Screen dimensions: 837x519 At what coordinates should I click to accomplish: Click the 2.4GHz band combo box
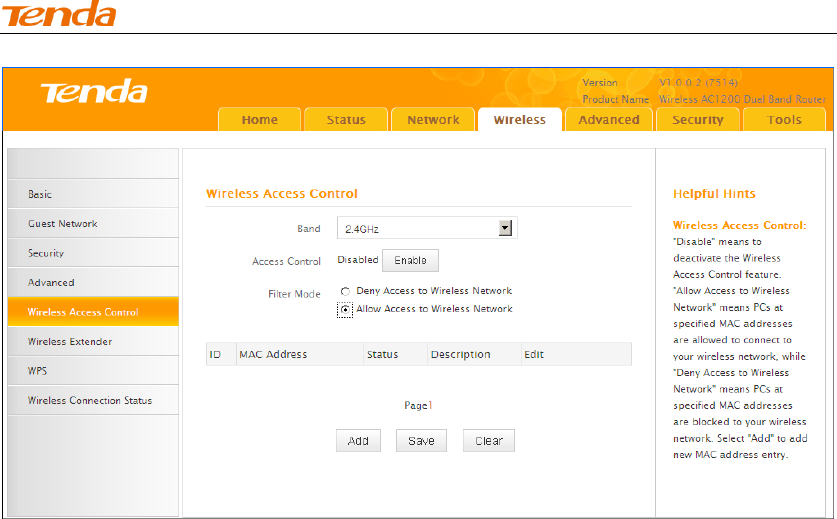click(427, 228)
